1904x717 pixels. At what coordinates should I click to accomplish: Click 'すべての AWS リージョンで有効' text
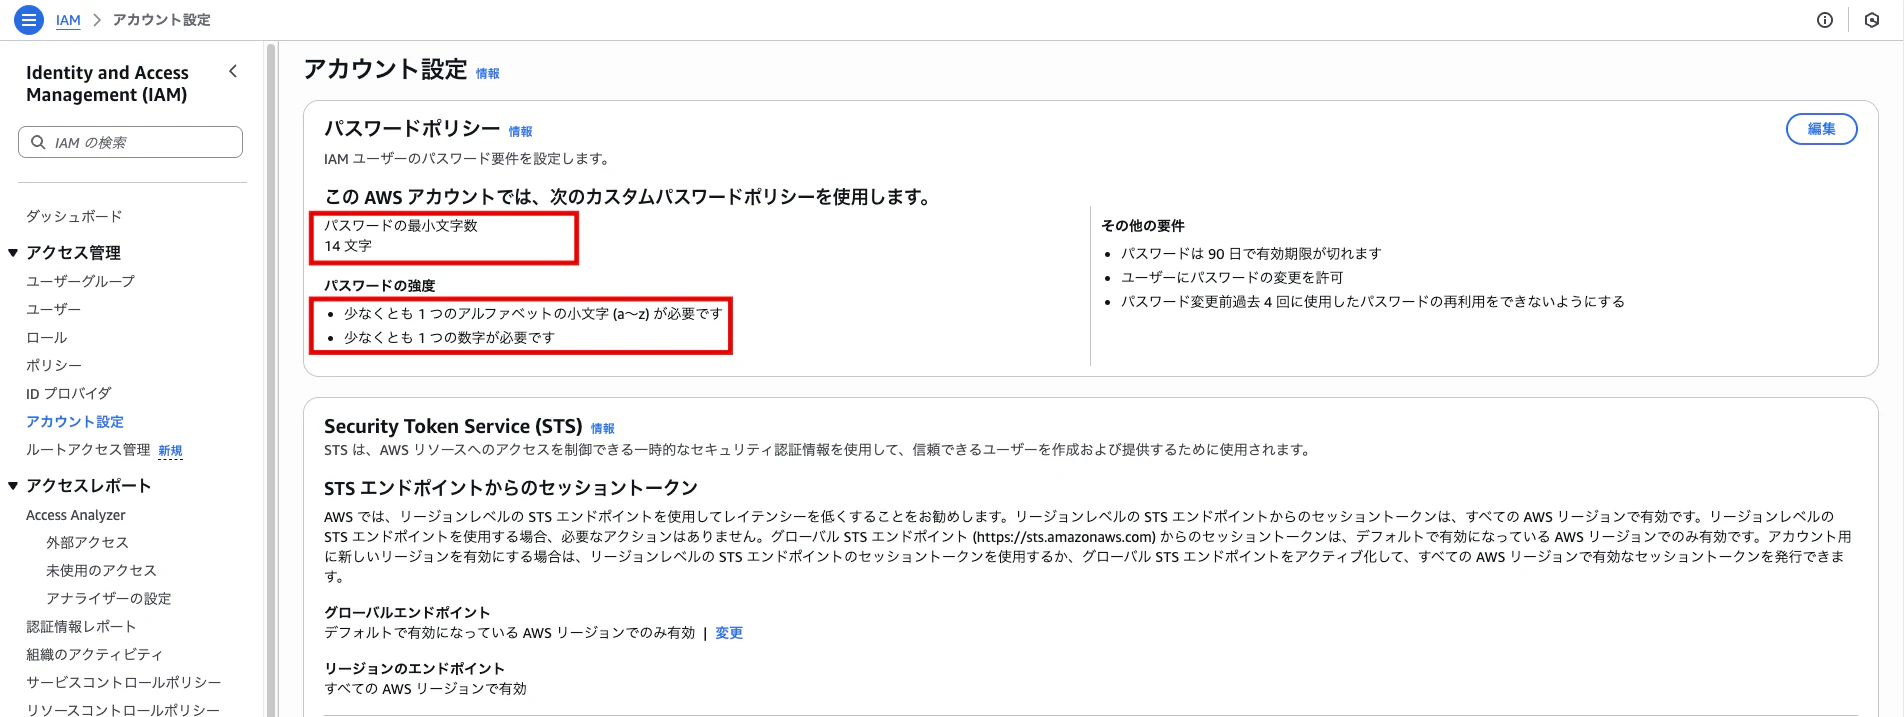(425, 689)
